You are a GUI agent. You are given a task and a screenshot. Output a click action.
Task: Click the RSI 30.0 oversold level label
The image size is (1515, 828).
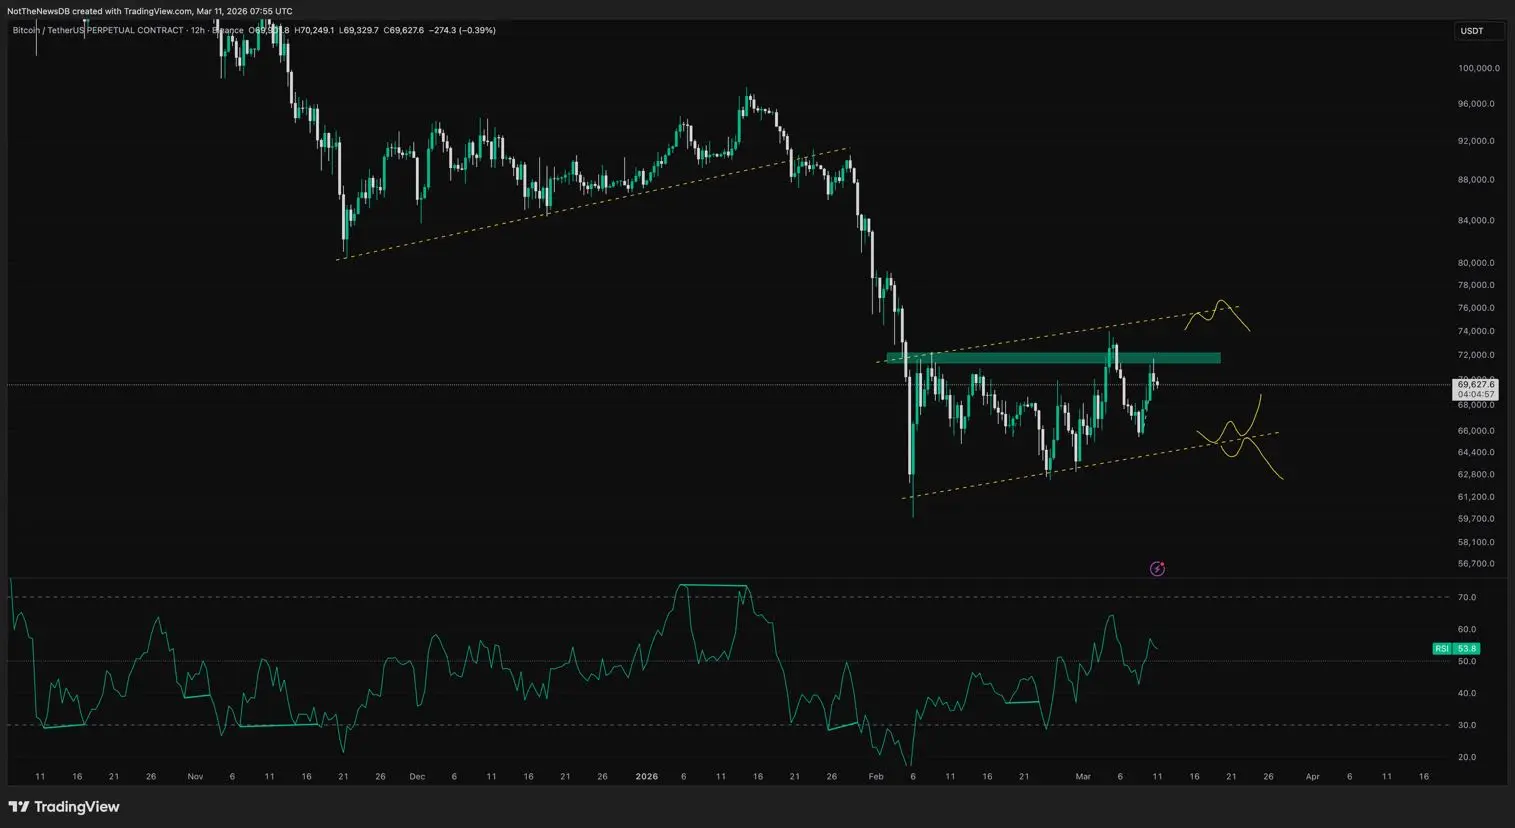pos(1467,725)
